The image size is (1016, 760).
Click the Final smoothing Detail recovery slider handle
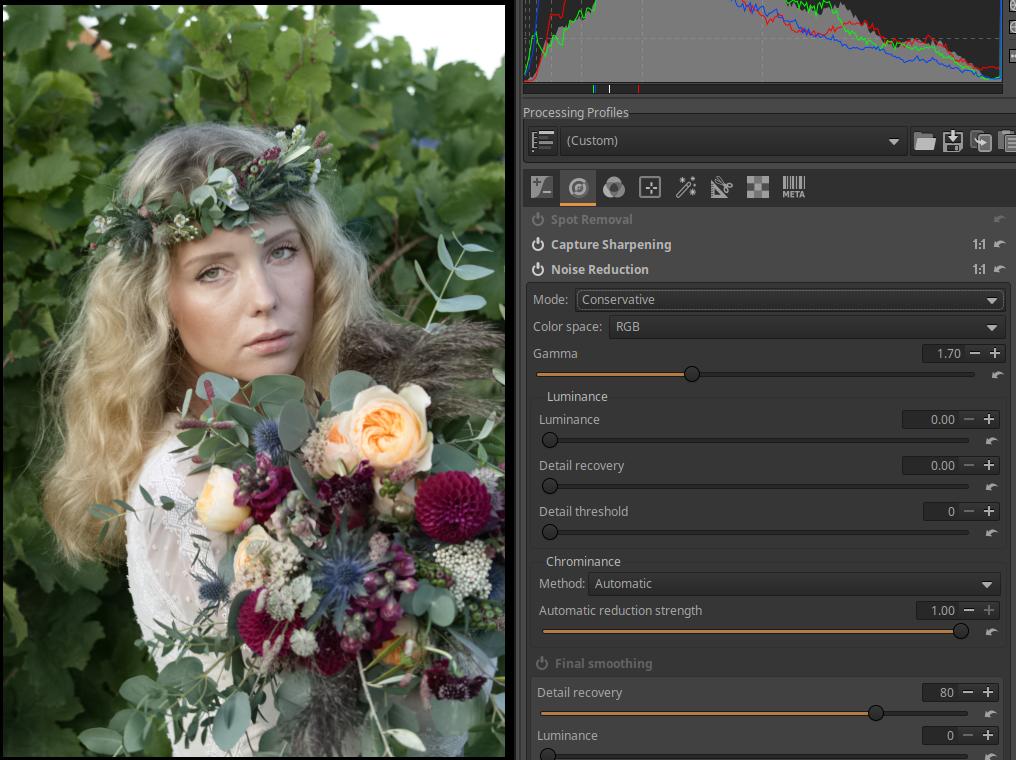click(876, 713)
